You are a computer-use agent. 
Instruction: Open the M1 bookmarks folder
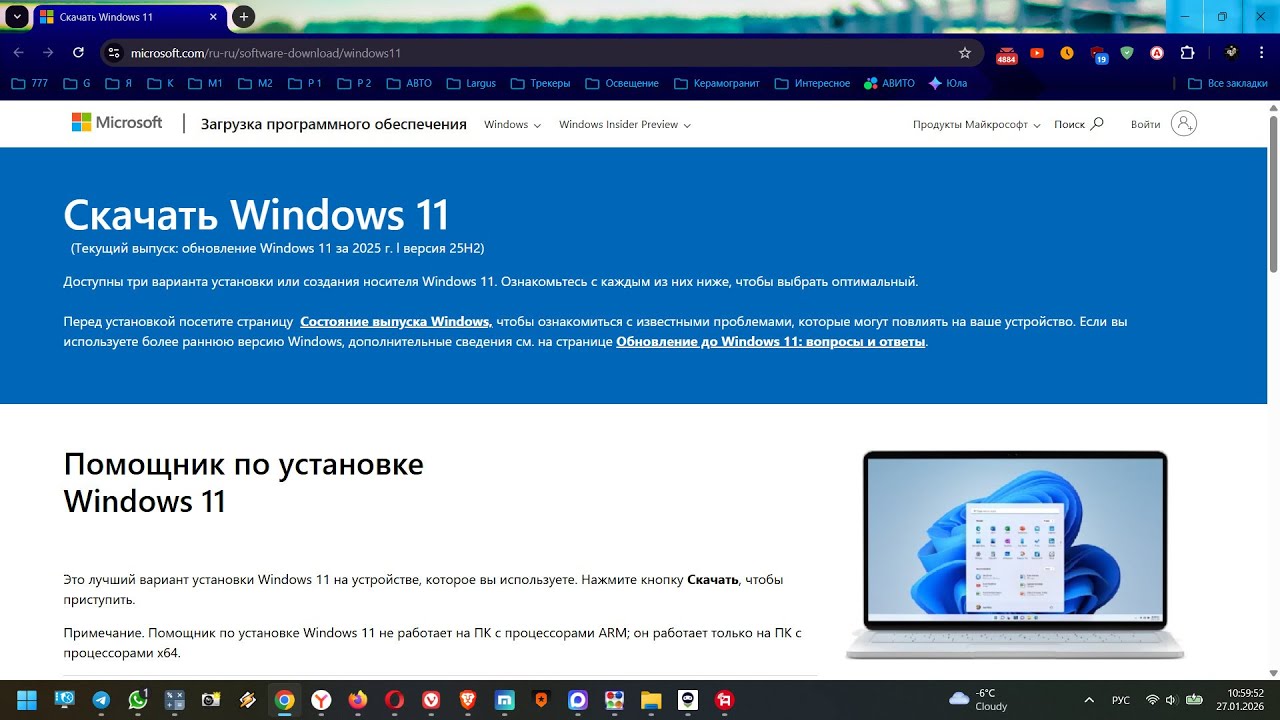point(205,83)
